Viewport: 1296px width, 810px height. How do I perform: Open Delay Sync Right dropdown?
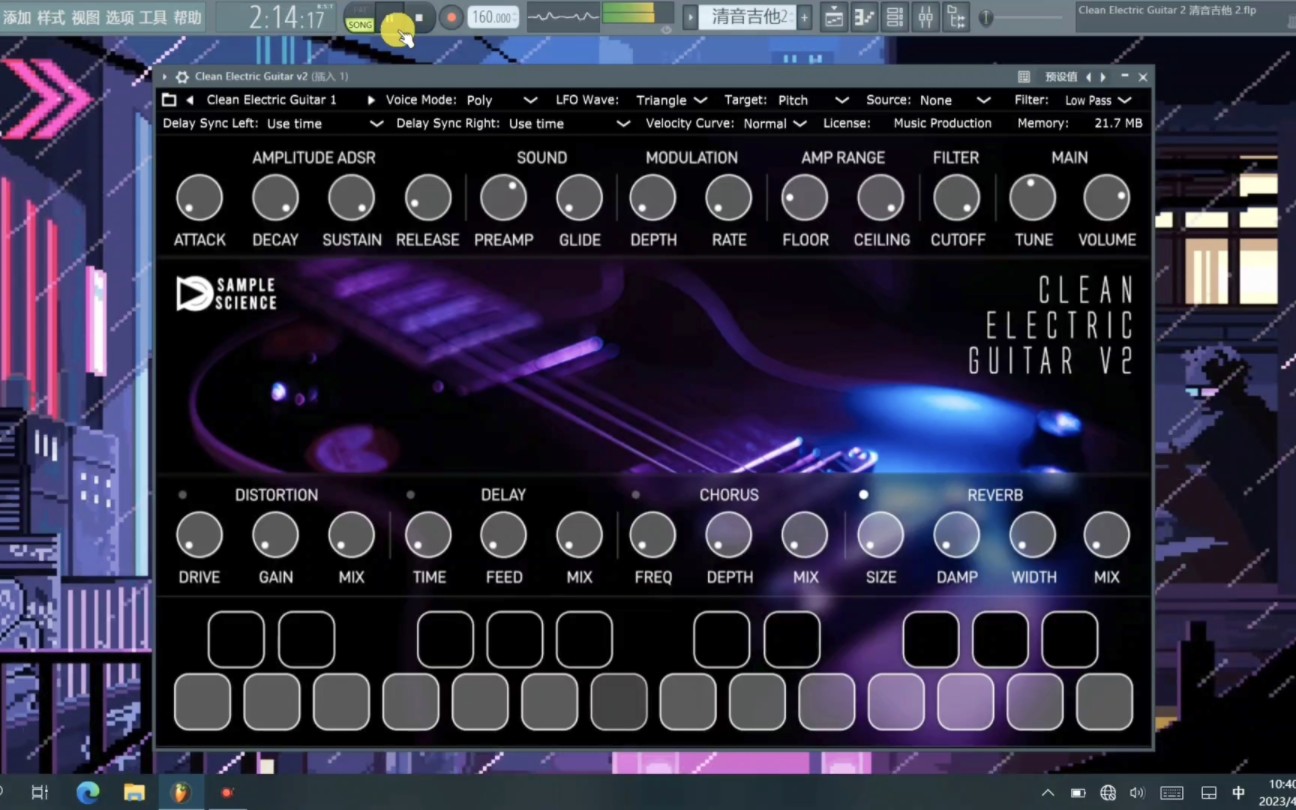569,124
